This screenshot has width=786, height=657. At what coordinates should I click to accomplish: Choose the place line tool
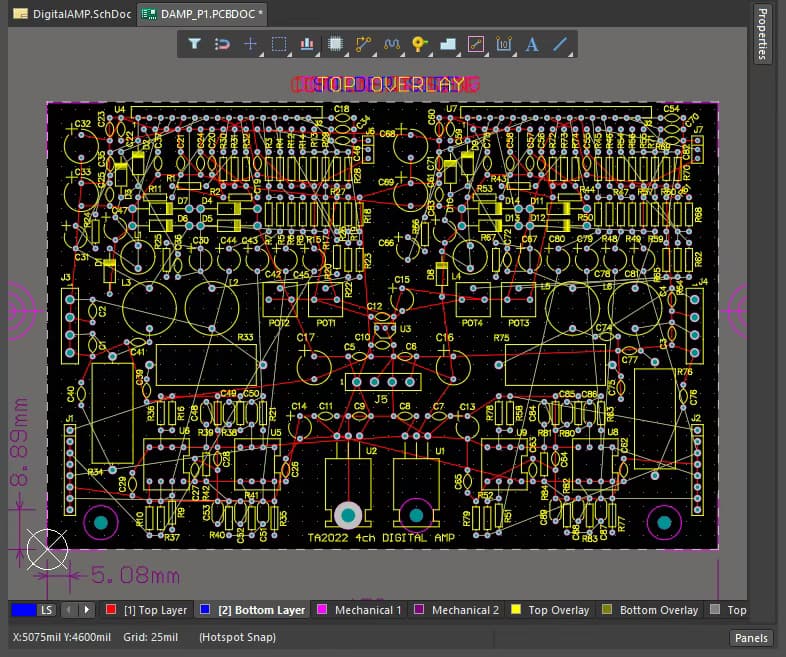(x=560, y=44)
